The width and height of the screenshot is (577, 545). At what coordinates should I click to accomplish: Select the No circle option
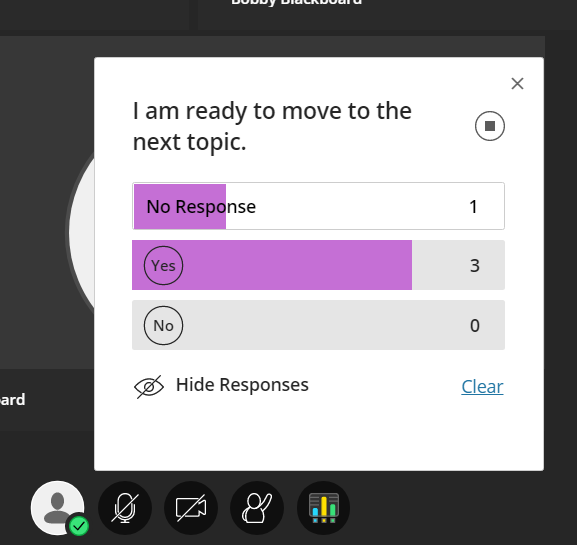click(x=163, y=325)
